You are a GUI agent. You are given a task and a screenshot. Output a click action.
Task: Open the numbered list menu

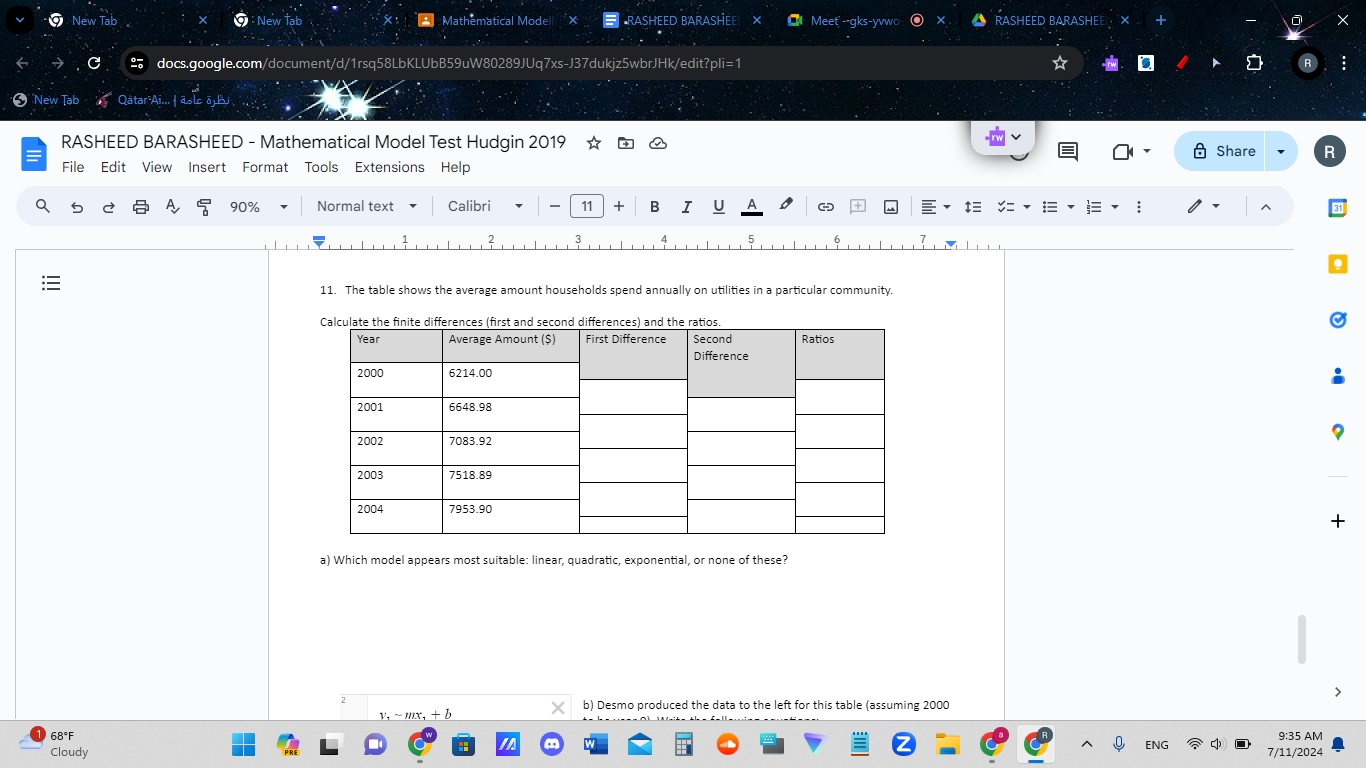point(1100,206)
